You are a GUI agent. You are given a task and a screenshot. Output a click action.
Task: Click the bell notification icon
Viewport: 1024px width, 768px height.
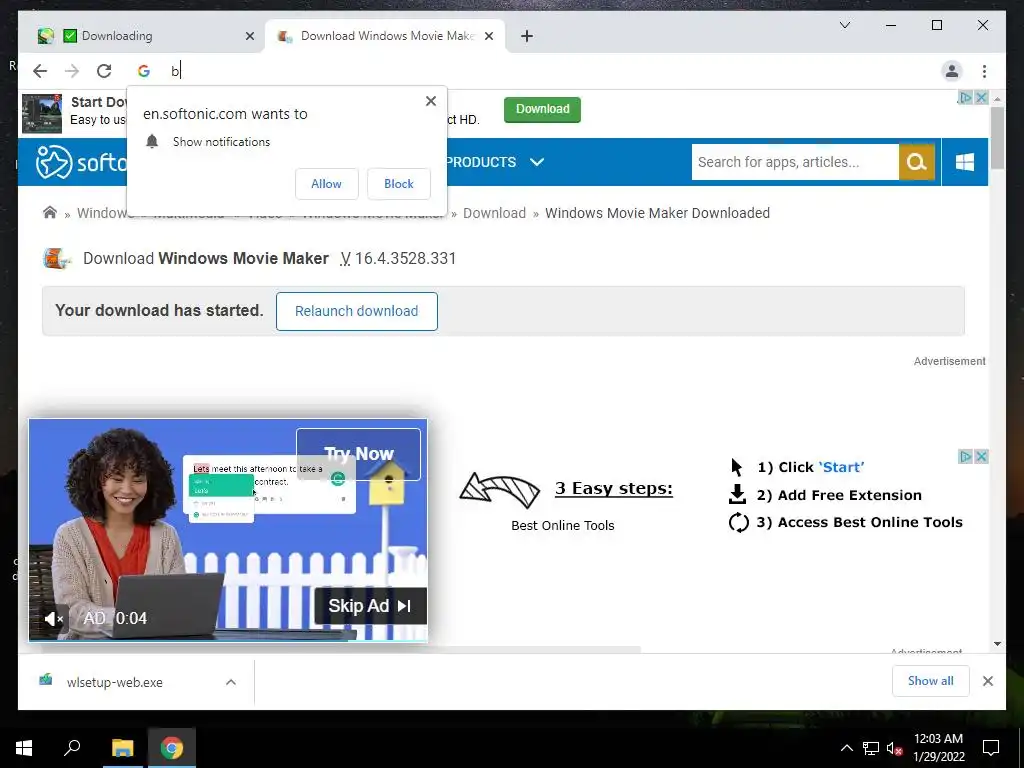152,141
